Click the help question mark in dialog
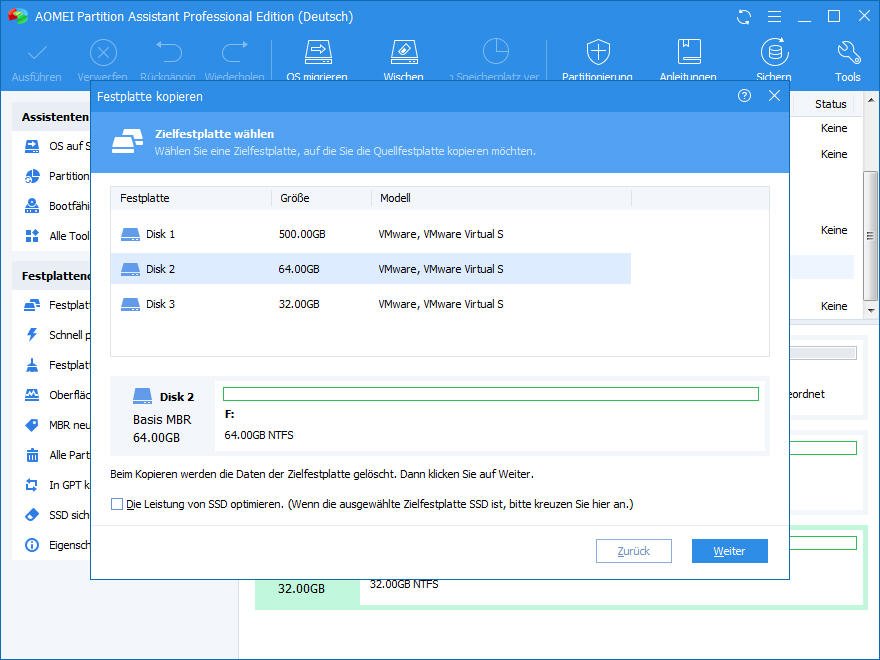The image size is (880, 660). [x=744, y=96]
